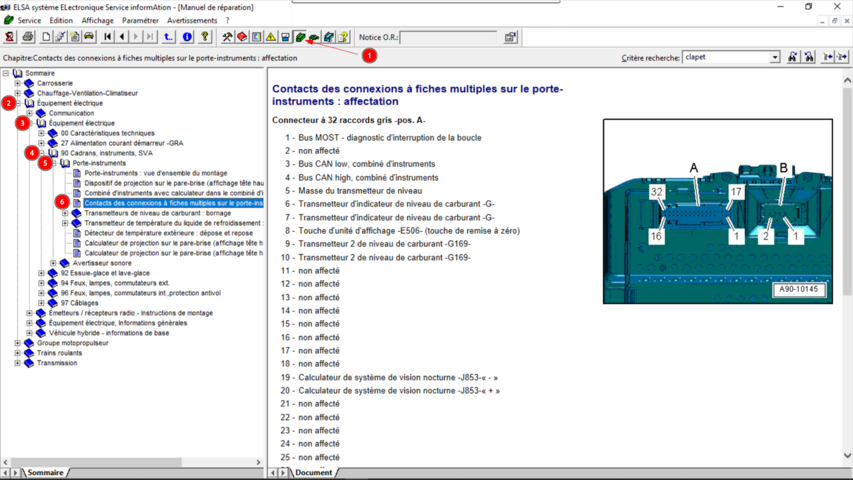Screen dimensions: 853x480
Task: Click the blue box toolbar icon
Action: [x=285, y=37]
